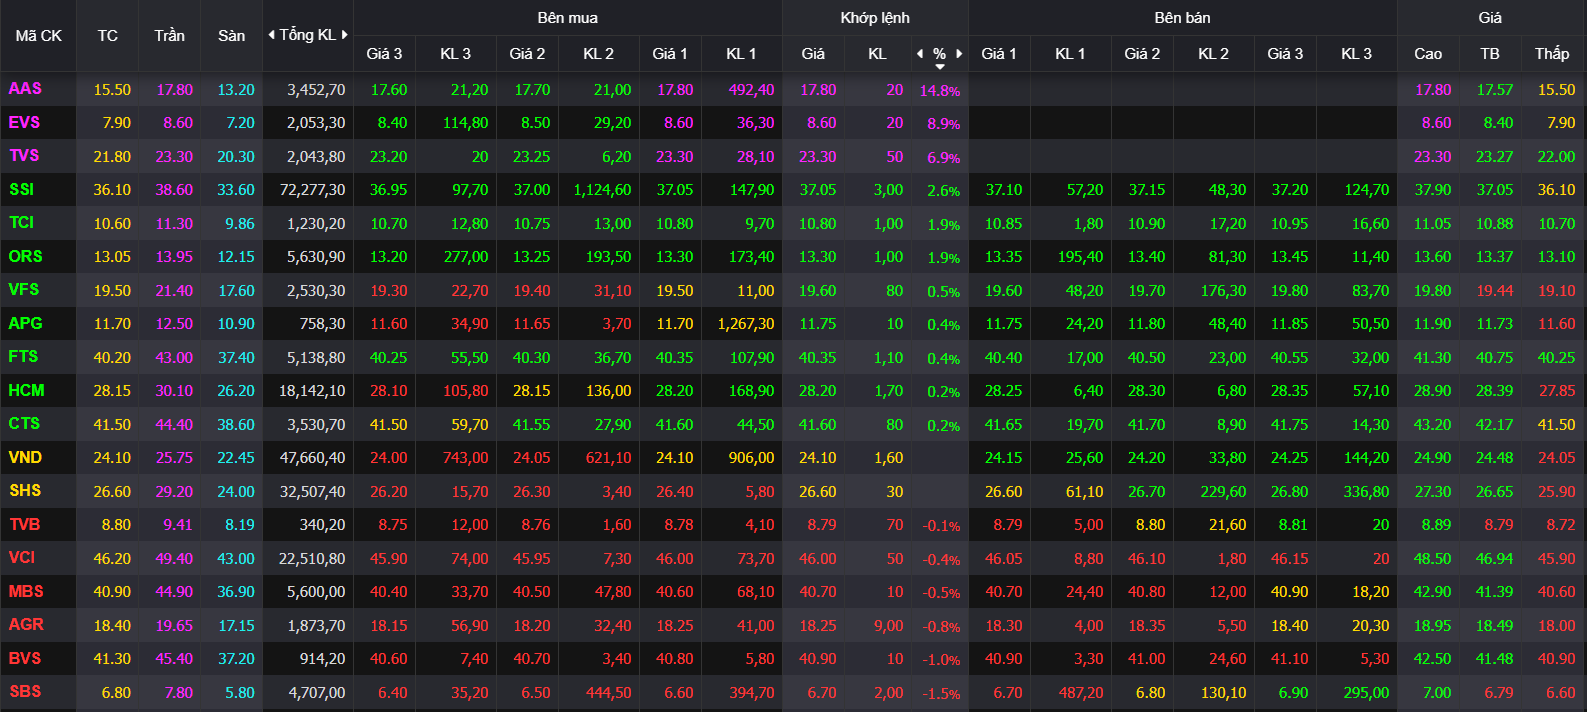Click ORS sell volume 195,40
The image size is (1587, 712).
[1081, 257]
